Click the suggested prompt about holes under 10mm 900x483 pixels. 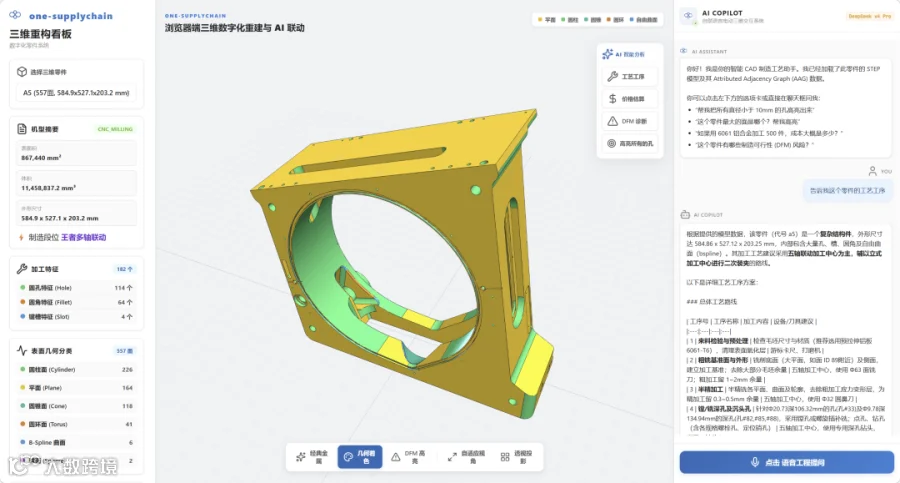point(755,110)
